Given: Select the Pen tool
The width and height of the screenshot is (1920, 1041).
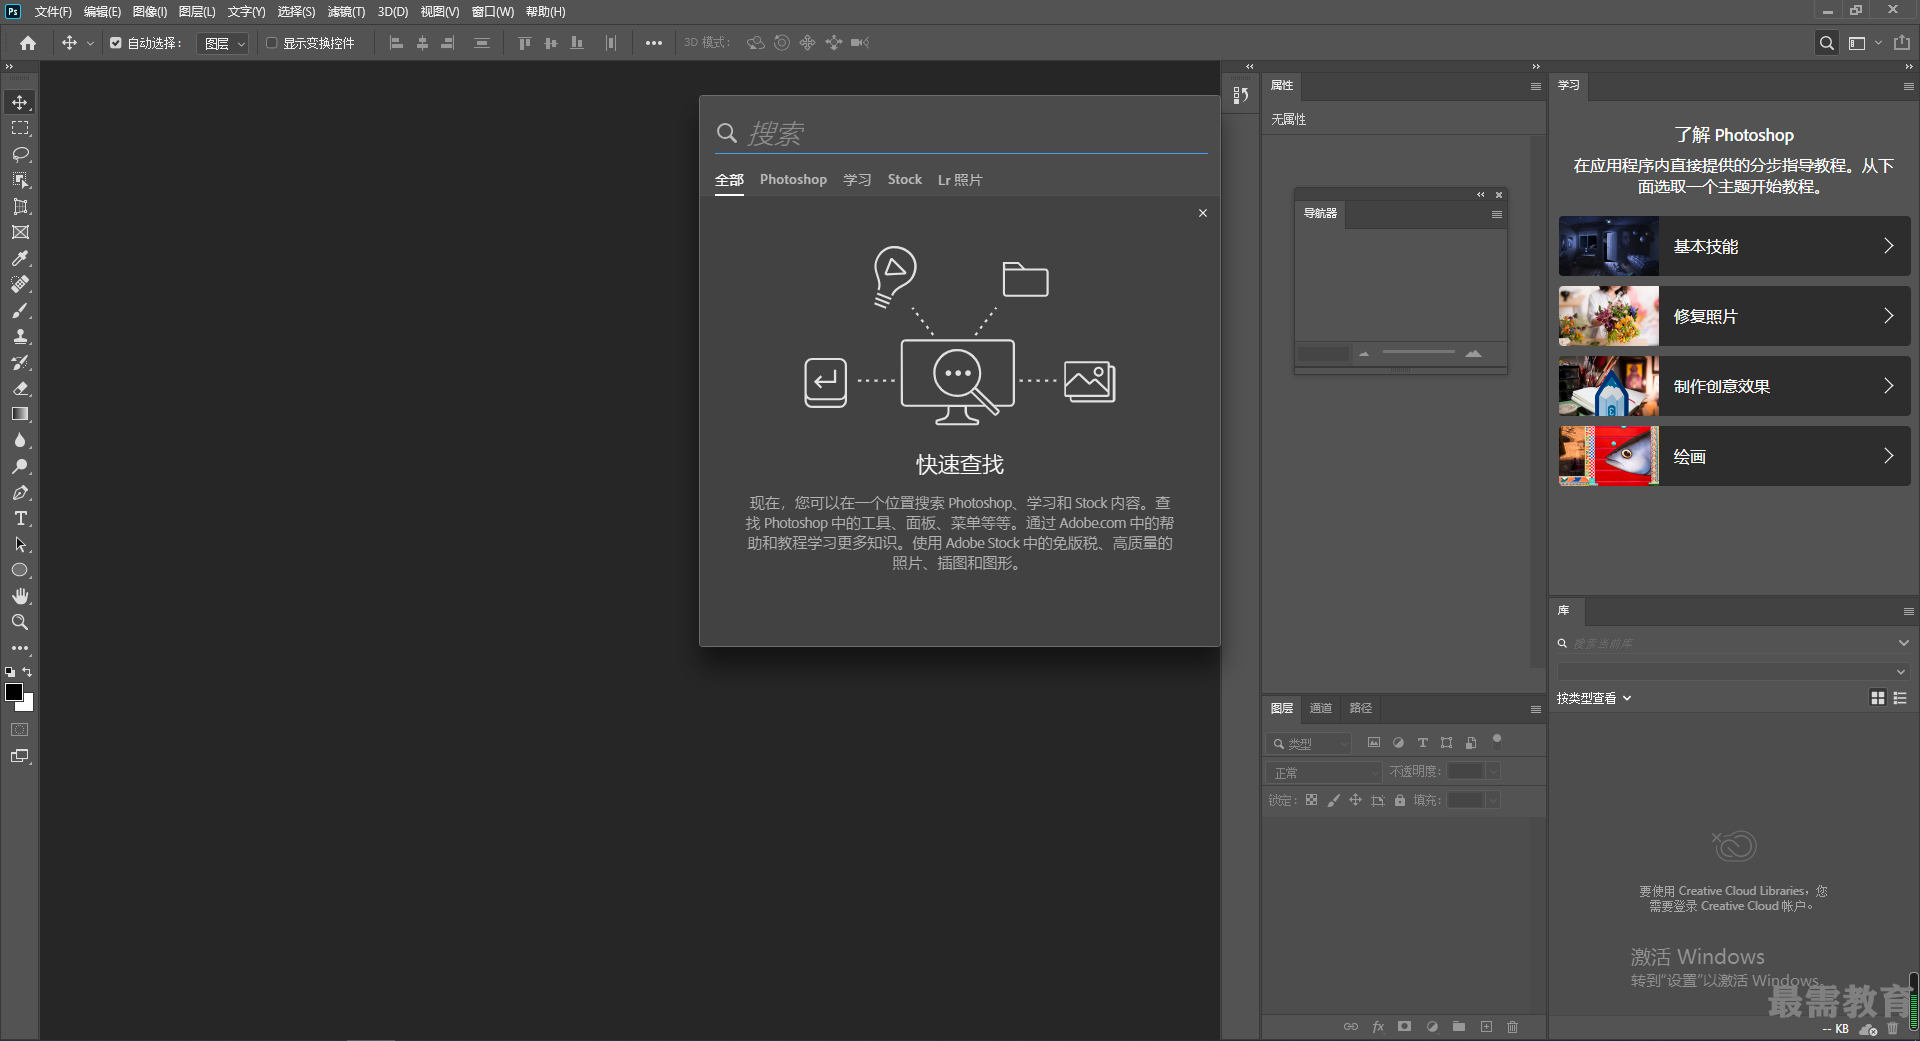Looking at the screenshot, I should click(x=20, y=492).
